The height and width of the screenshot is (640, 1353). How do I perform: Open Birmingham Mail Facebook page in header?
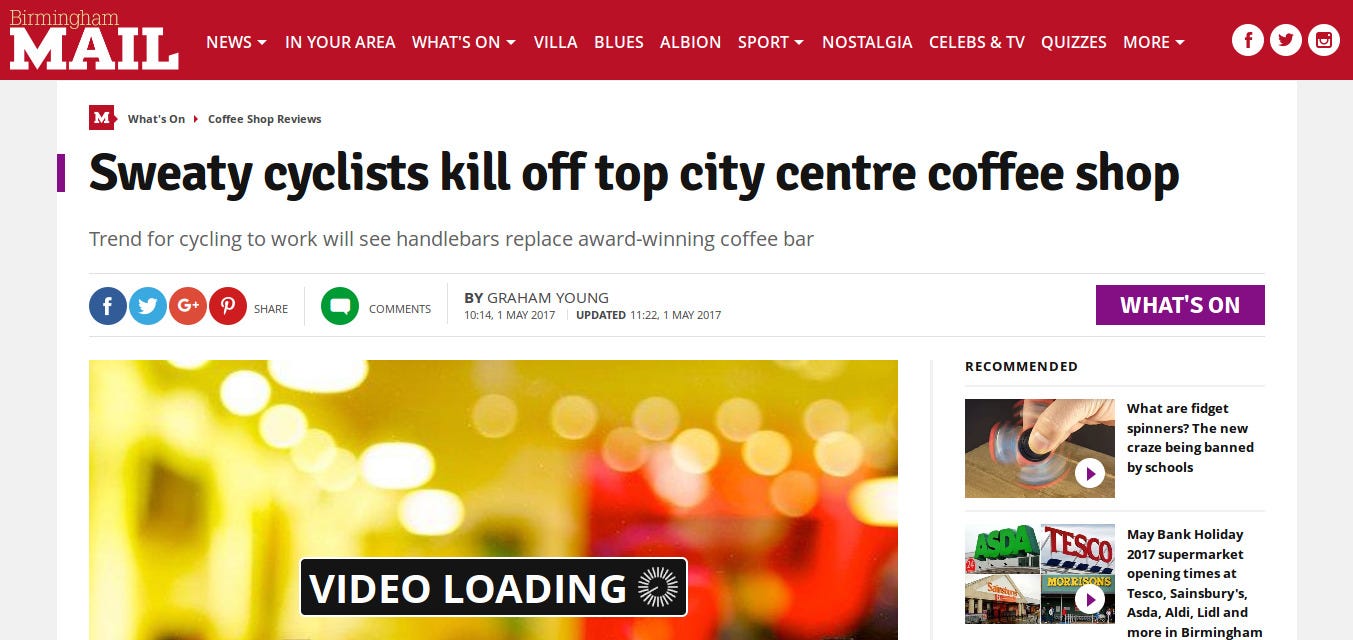(x=1248, y=41)
